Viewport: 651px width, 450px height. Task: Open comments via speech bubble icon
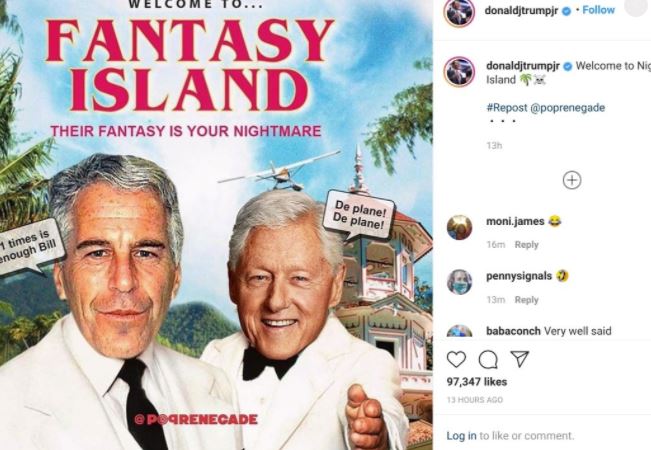(488, 360)
